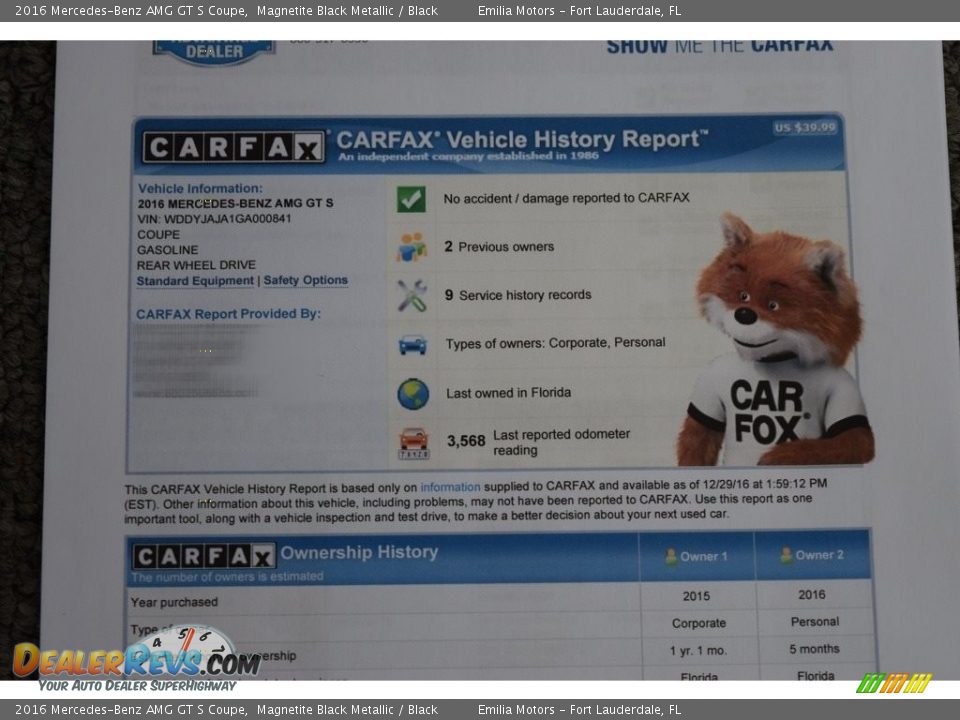Click the red car odometer icon

pyautogui.click(x=413, y=442)
